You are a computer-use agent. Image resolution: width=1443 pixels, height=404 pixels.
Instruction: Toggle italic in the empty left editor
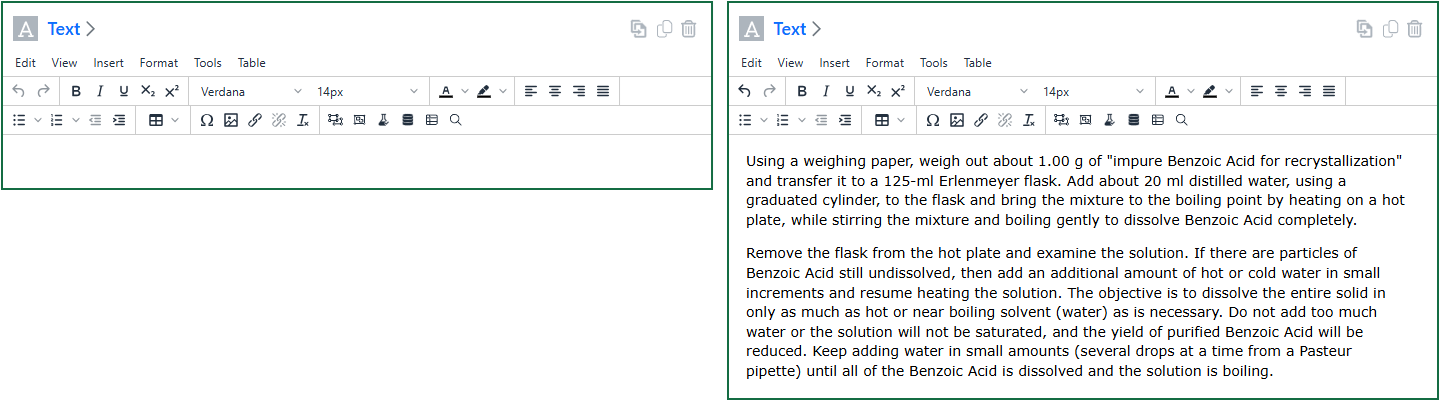click(100, 91)
